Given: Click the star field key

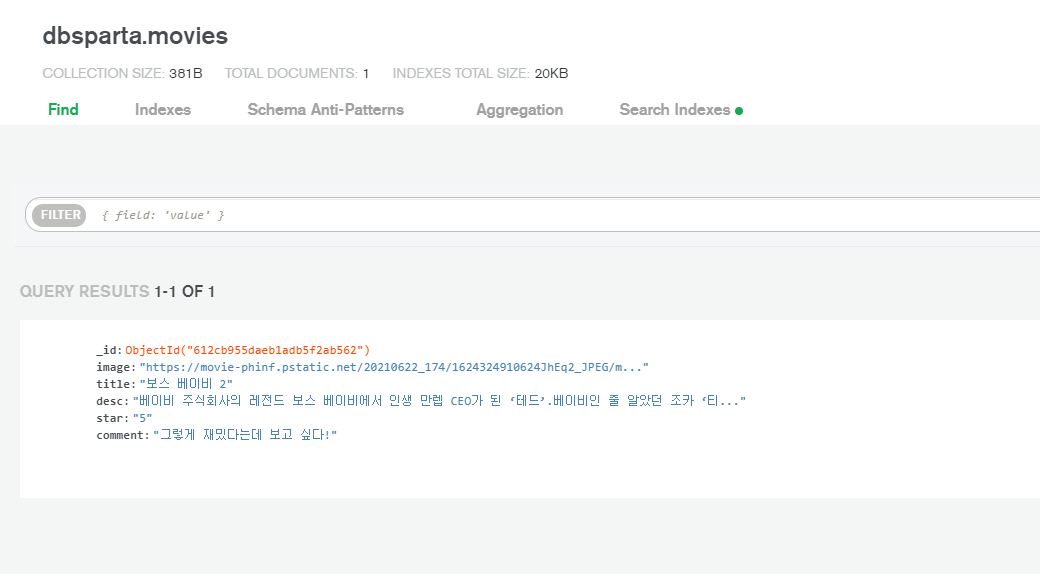Looking at the screenshot, I should pyautogui.click(x=112, y=418).
